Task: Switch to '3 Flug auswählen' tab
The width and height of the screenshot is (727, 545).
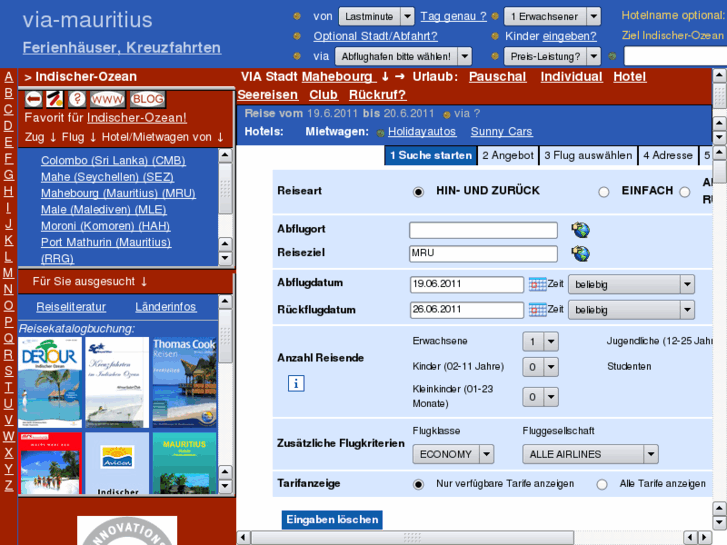Action: 588,155
